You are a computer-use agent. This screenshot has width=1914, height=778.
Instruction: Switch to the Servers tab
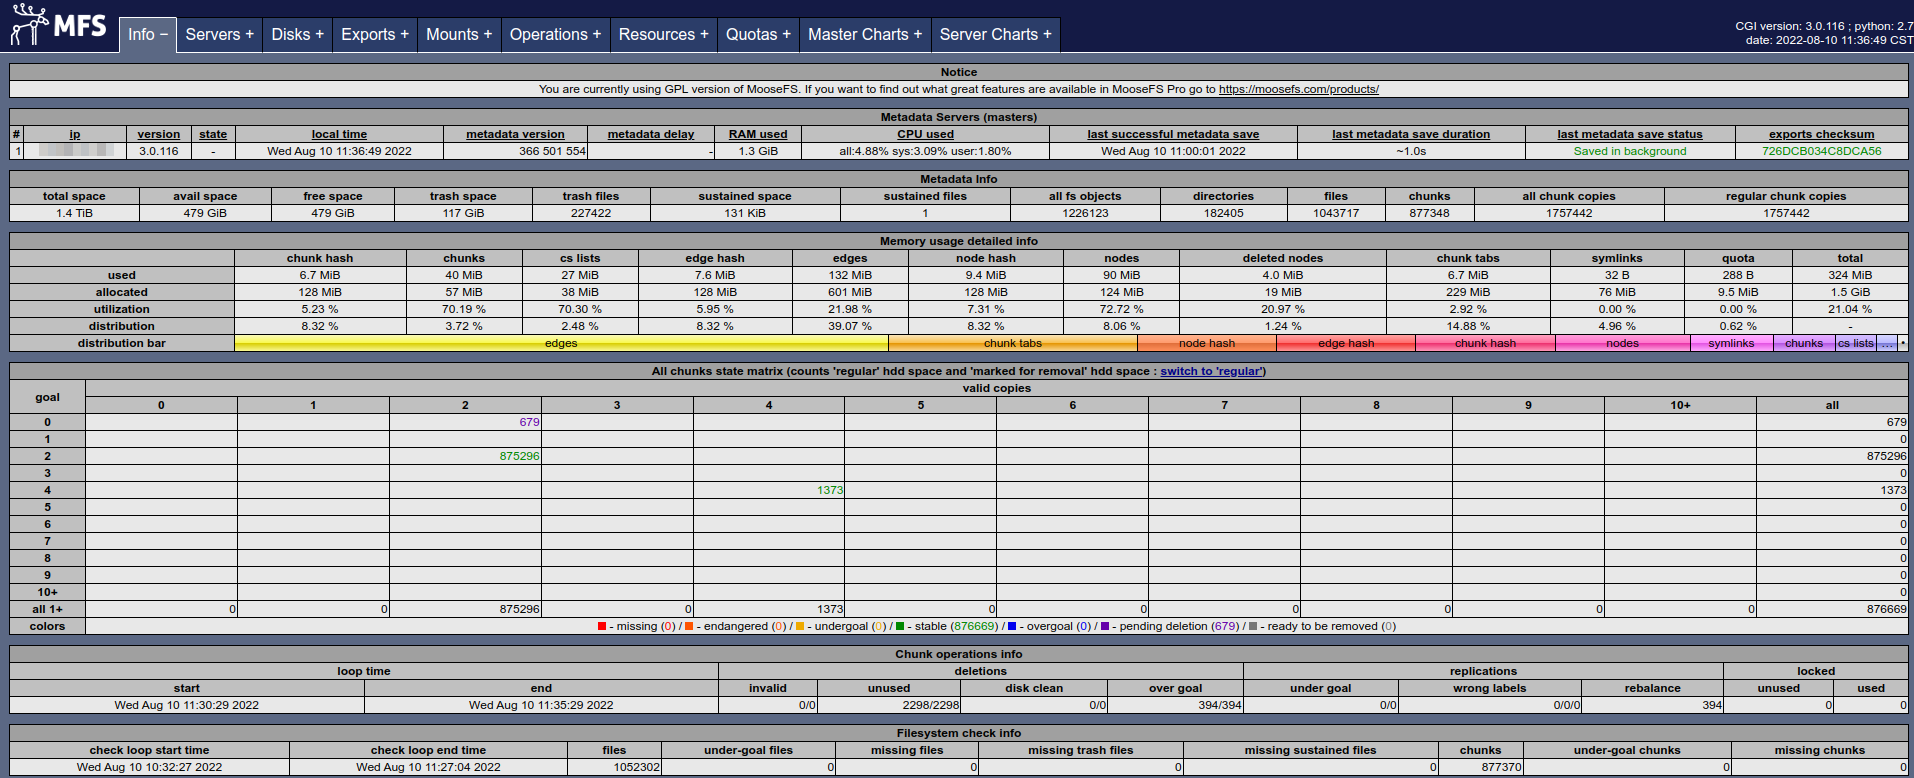[220, 34]
